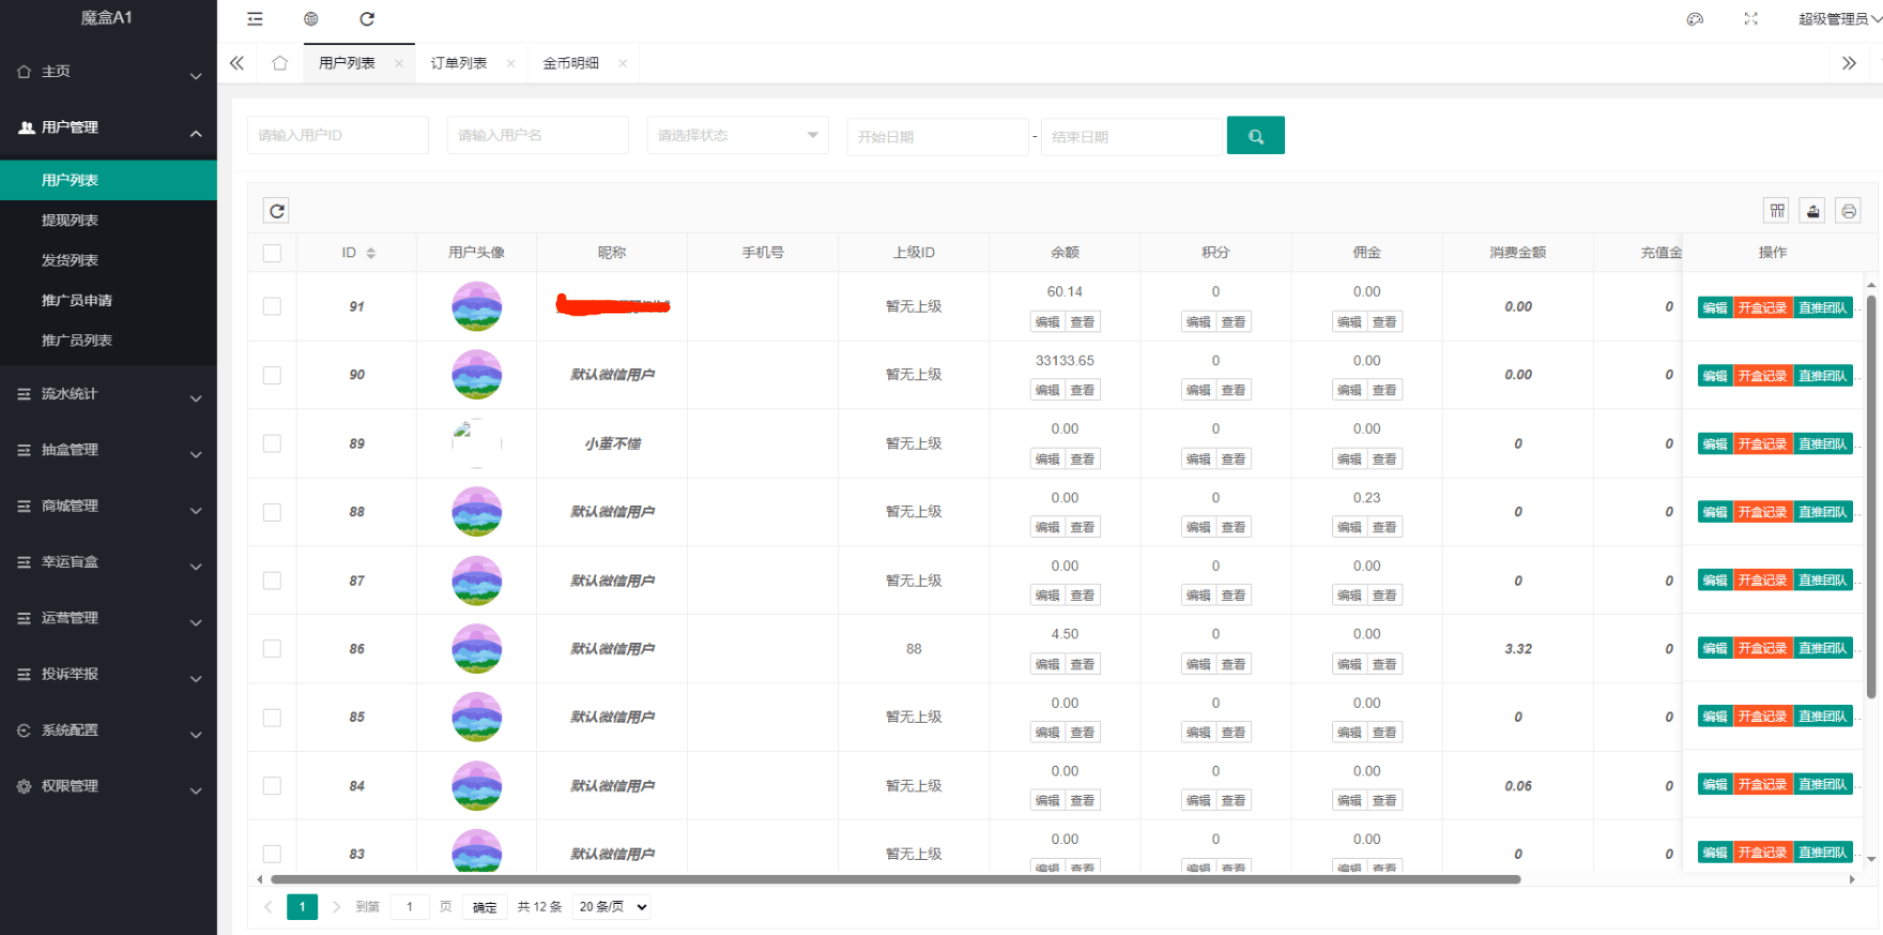Image resolution: width=1883 pixels, height=935 pixels.
Task: Open the theme palette icon in top bar
Action: pyautogui.click(x=1694, y=18)
